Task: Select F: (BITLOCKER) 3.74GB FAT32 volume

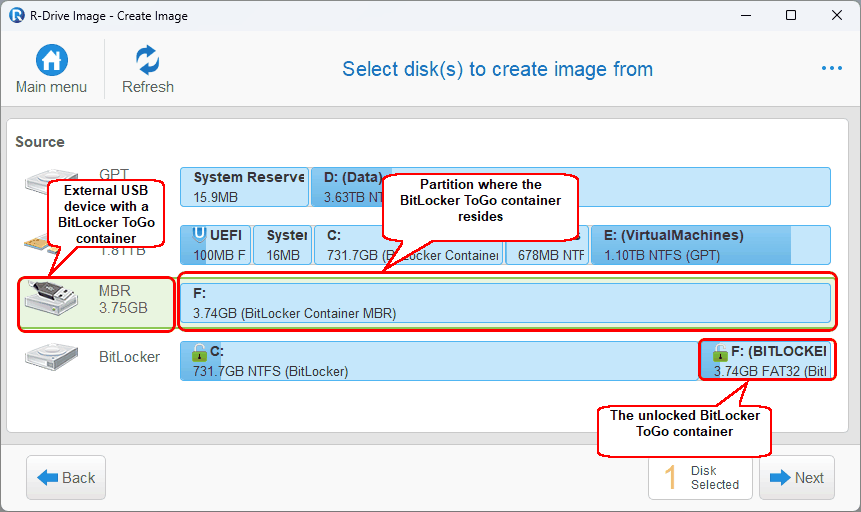Action: click(767, 361)
